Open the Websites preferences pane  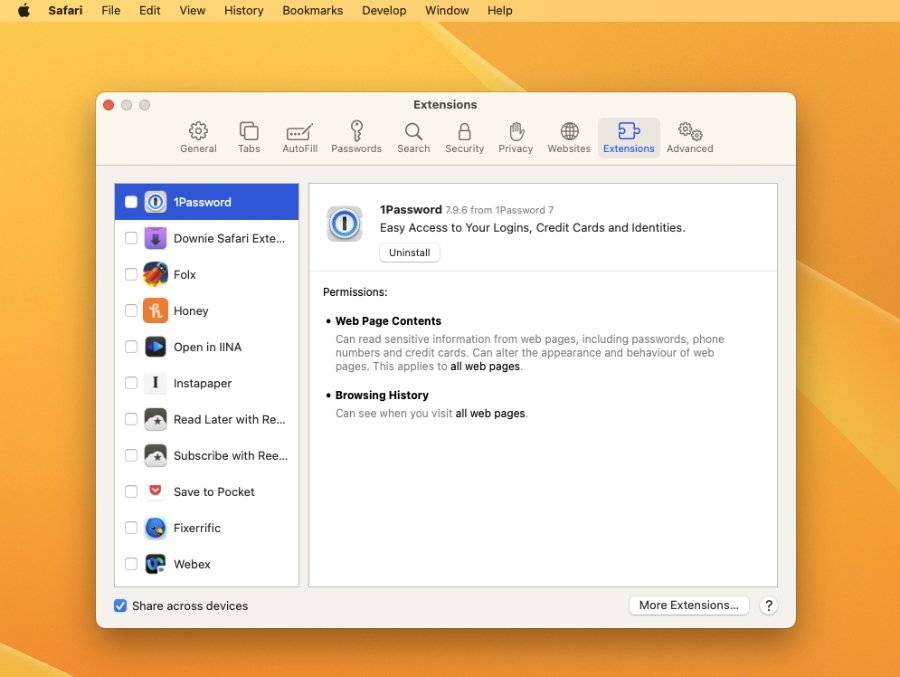(x=568, y=137)
